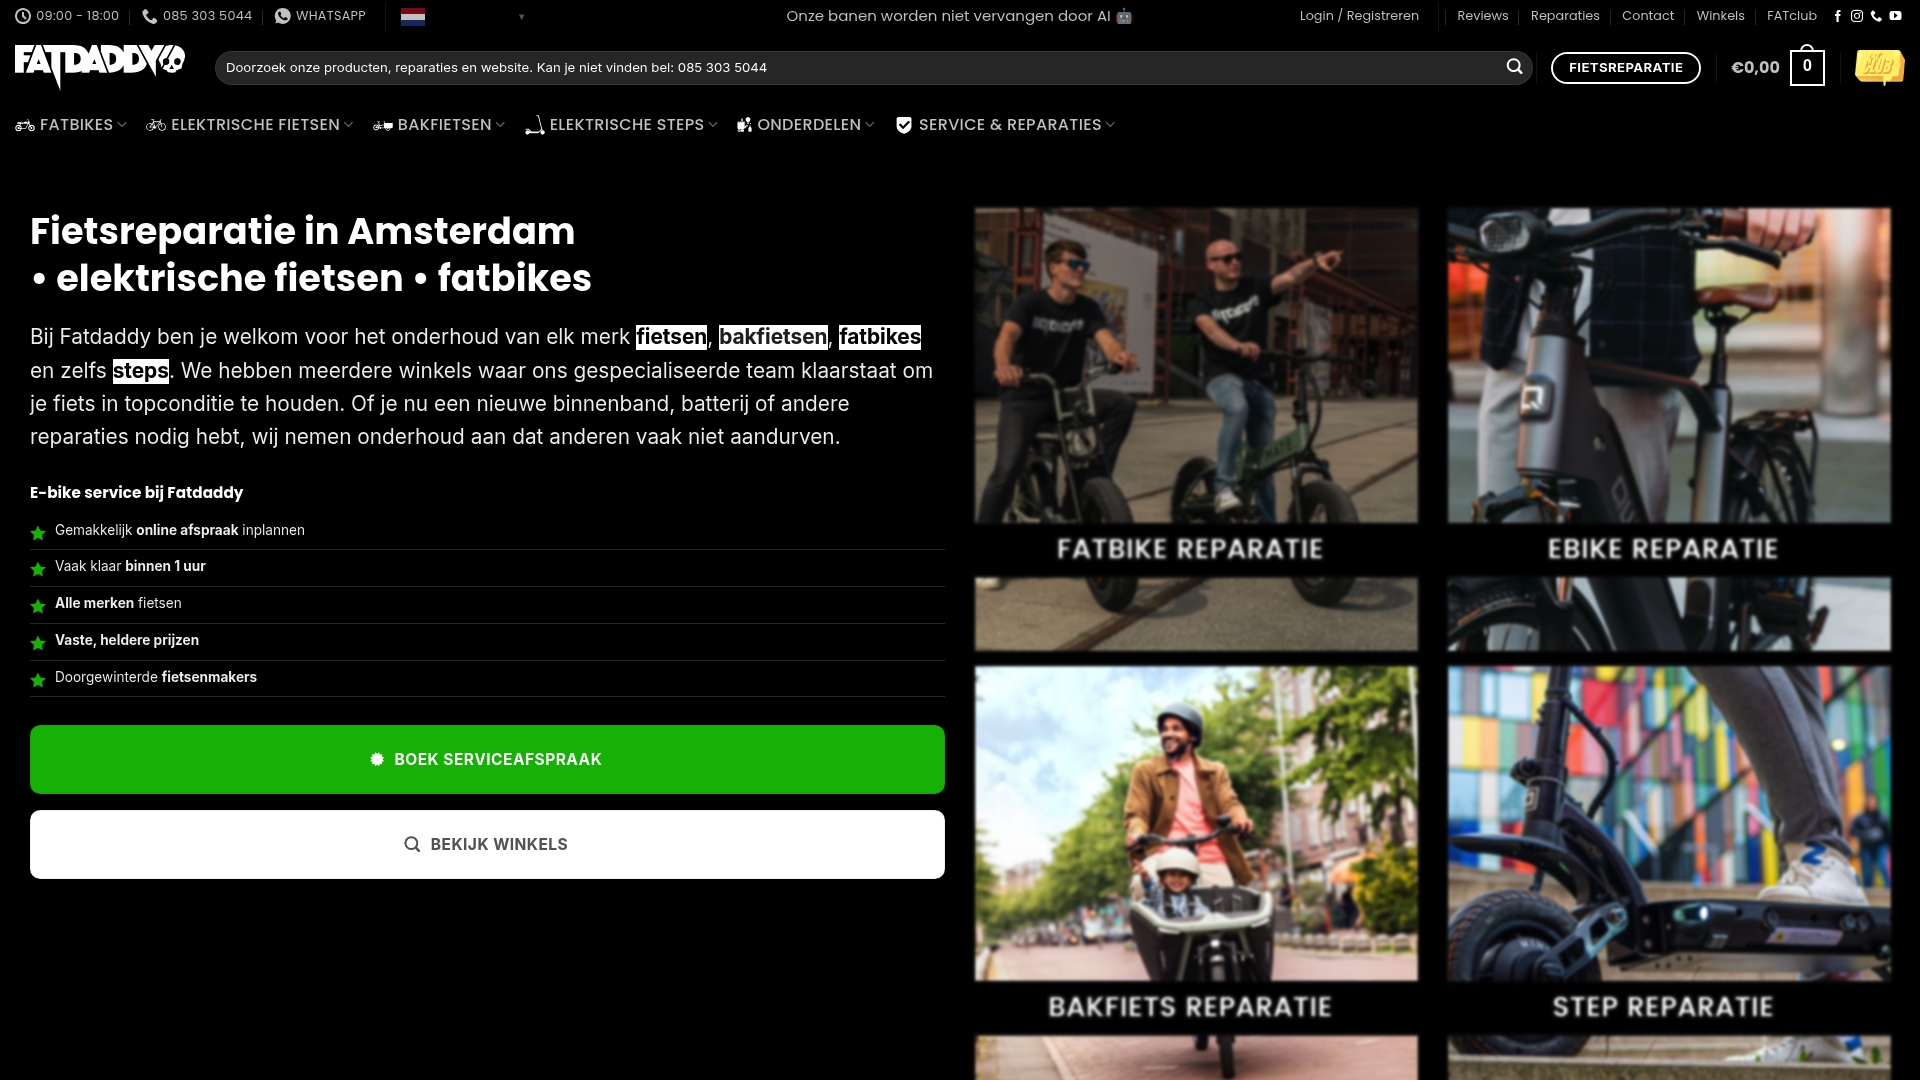The width and height of the screenshot is (1920, 1080).
Task: Book a service via Boek Serviceafspraak
Action: tap(487, 760)
